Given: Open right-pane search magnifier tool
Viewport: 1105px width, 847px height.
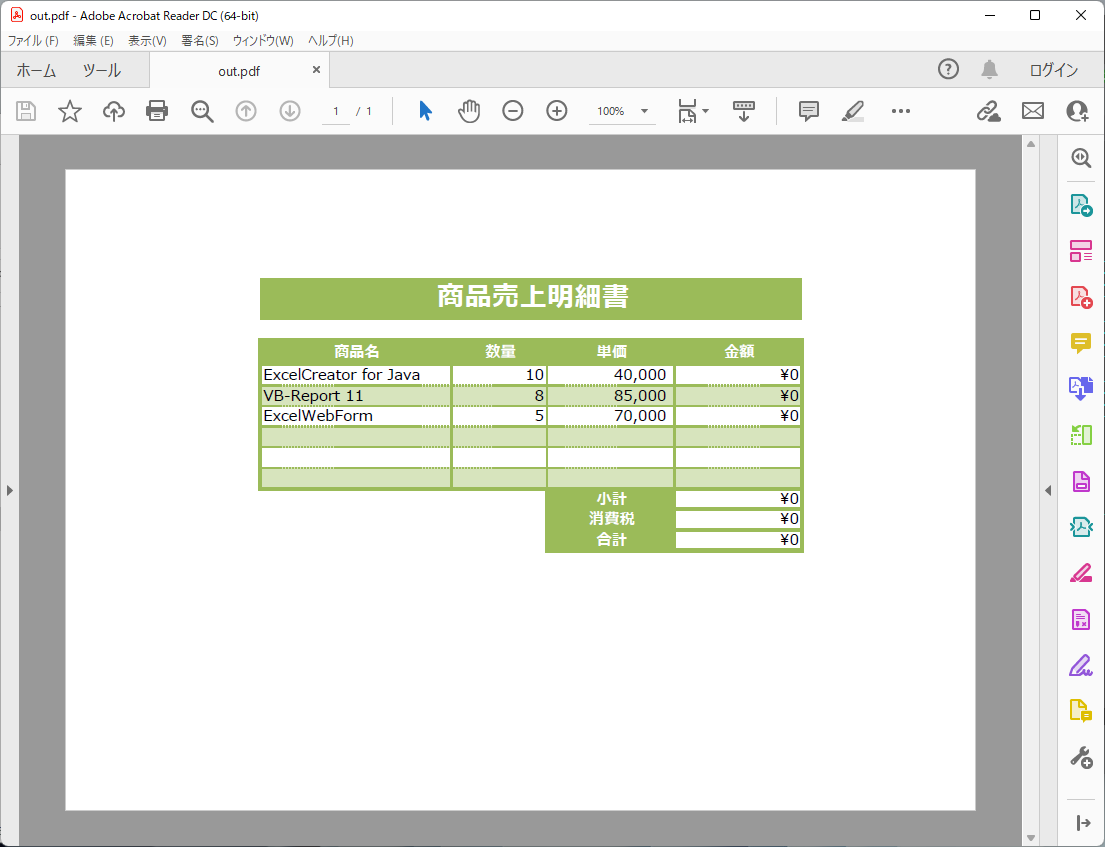Looking at the screenshot, I should point(1081,158).
